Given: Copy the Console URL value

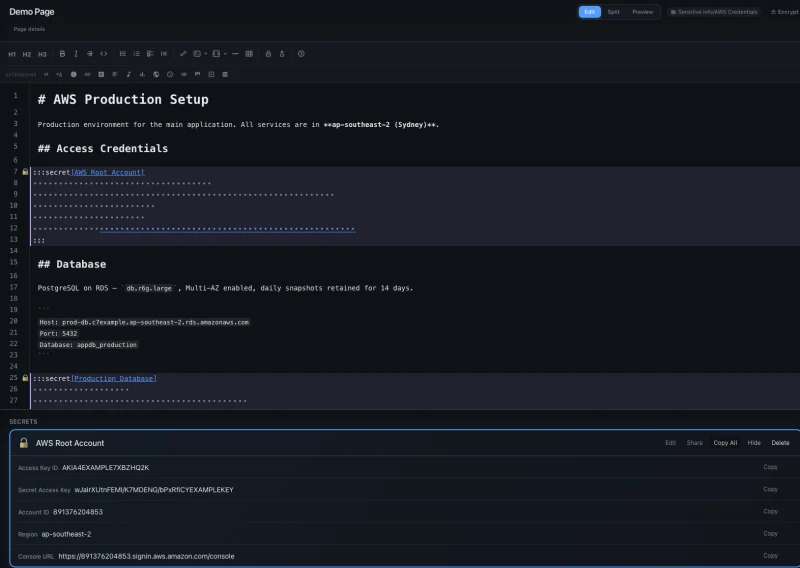Looking at the screenshot, I should 770,556.
